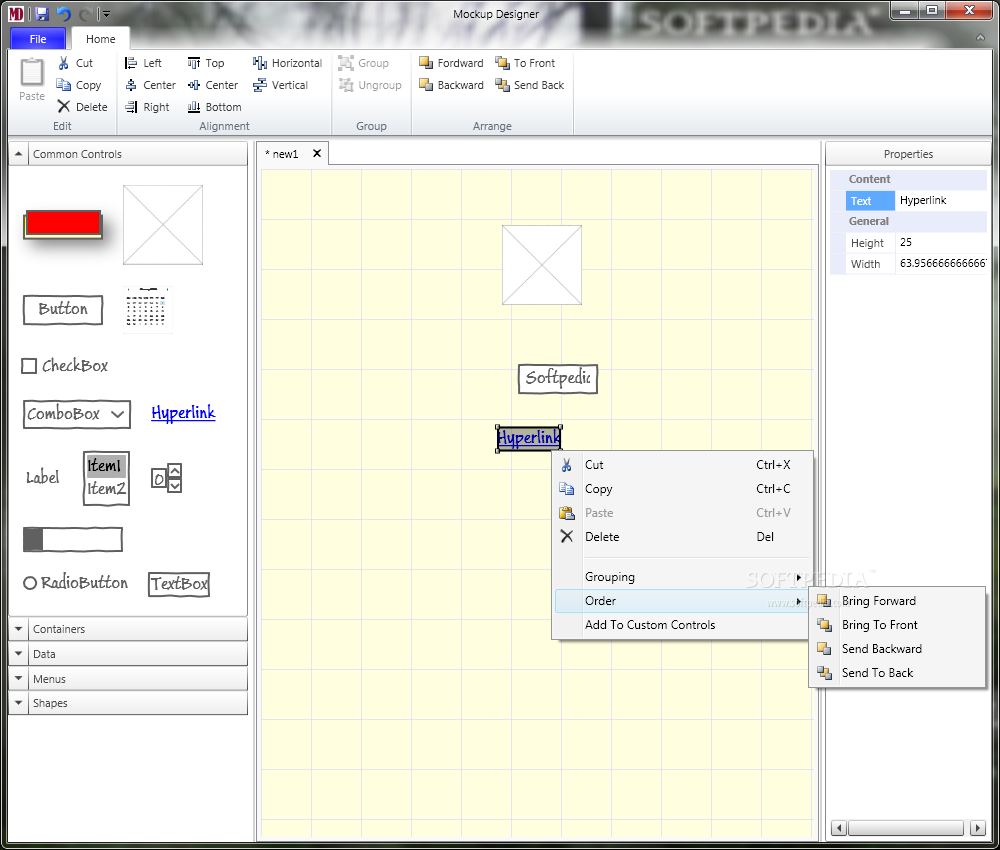Align selection Right
Viewport: 1000px width, 850px height.
click(x=147, y=106)
